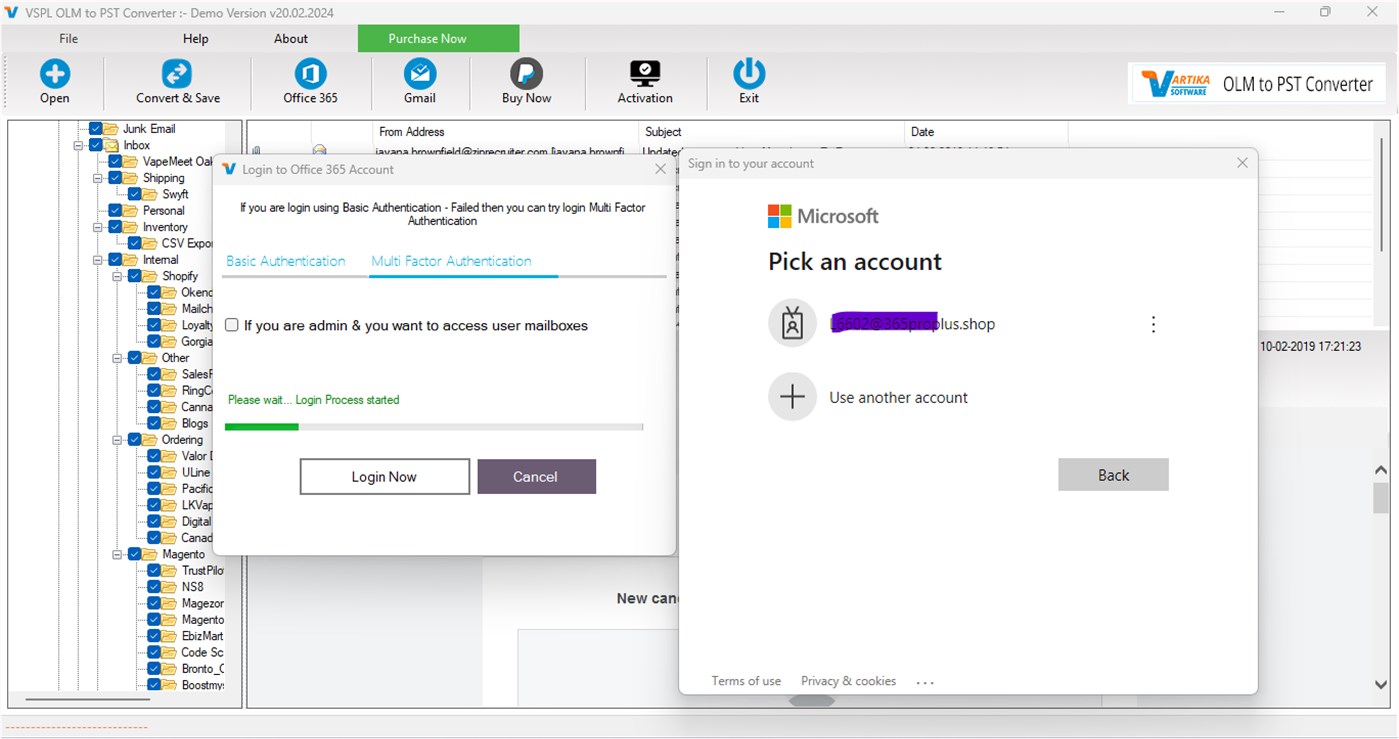Click the green login progress bar
This screenshot has width=1399, height=739.
click(x=262, y=426)
